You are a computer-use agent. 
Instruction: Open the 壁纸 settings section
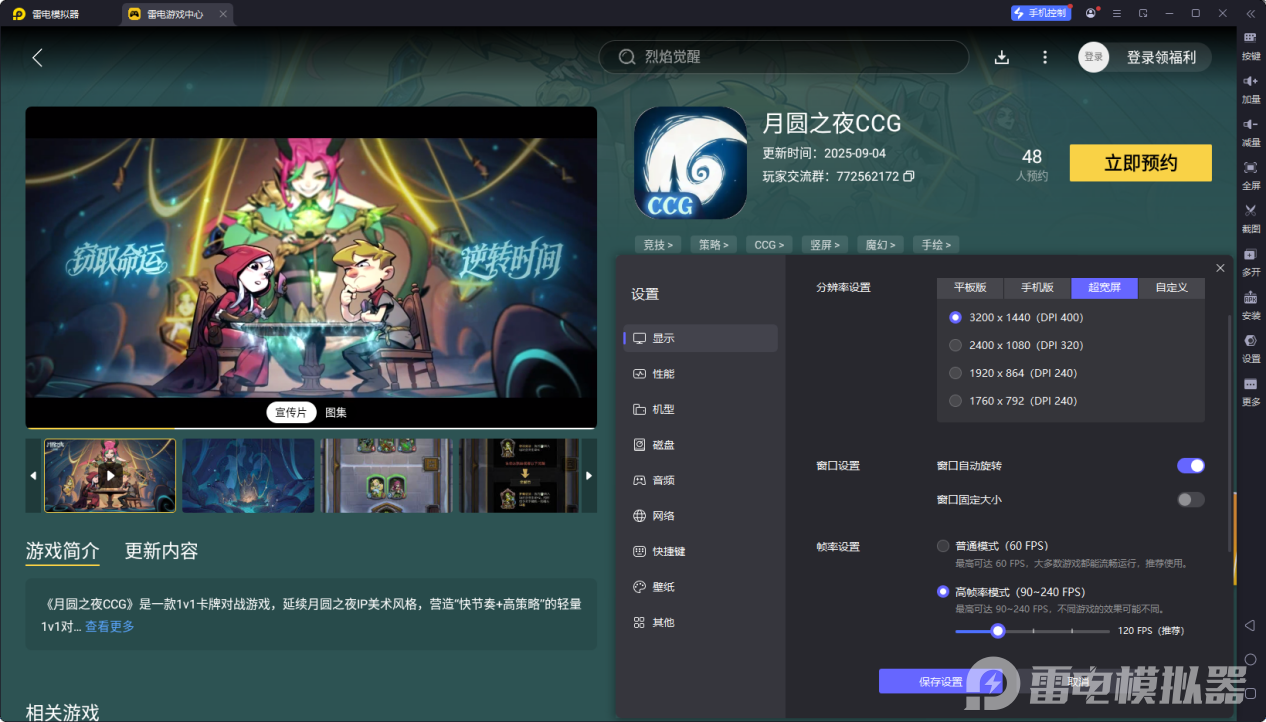point(701,587)
